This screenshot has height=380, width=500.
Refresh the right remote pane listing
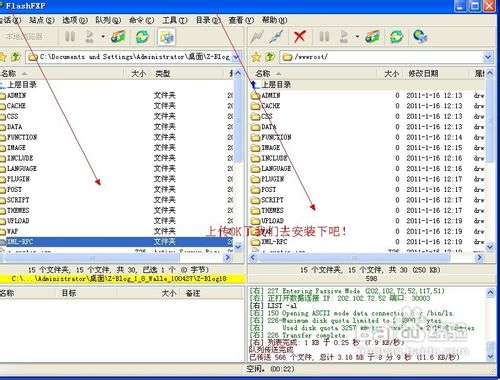coord(396,36)
